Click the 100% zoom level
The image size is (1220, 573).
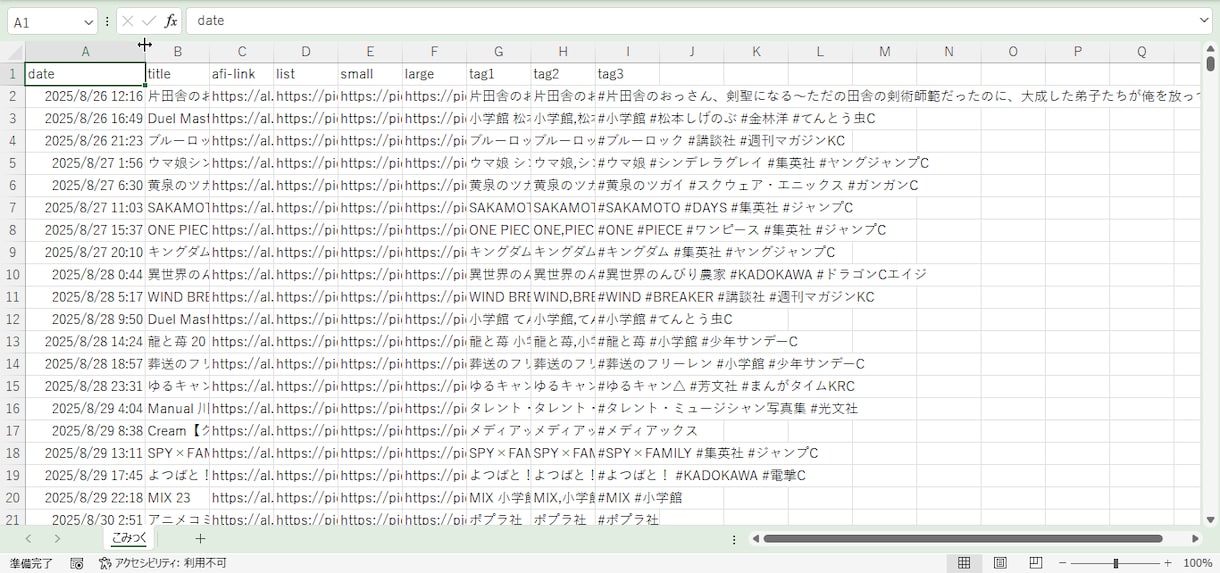pyautogui.click(x=1197, y=563)
